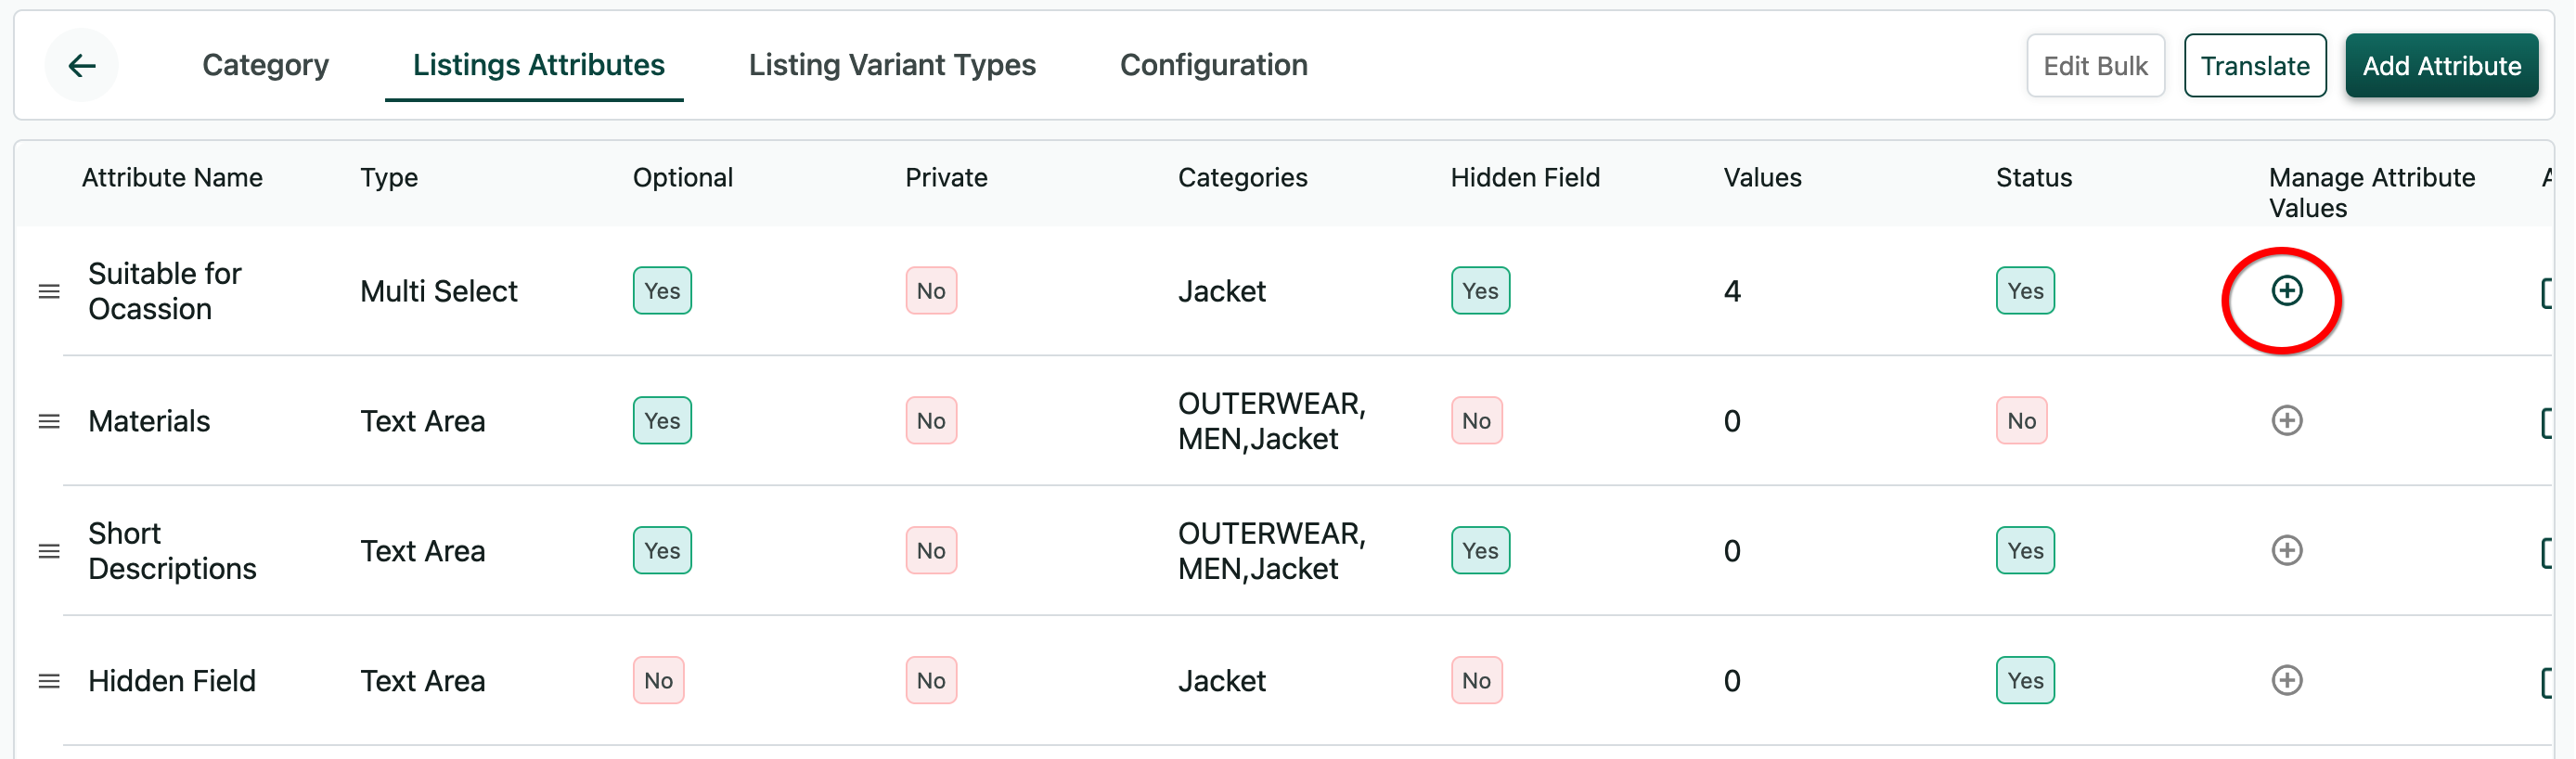
Task: Click the Edit Bulk button
Action: 2095,66
